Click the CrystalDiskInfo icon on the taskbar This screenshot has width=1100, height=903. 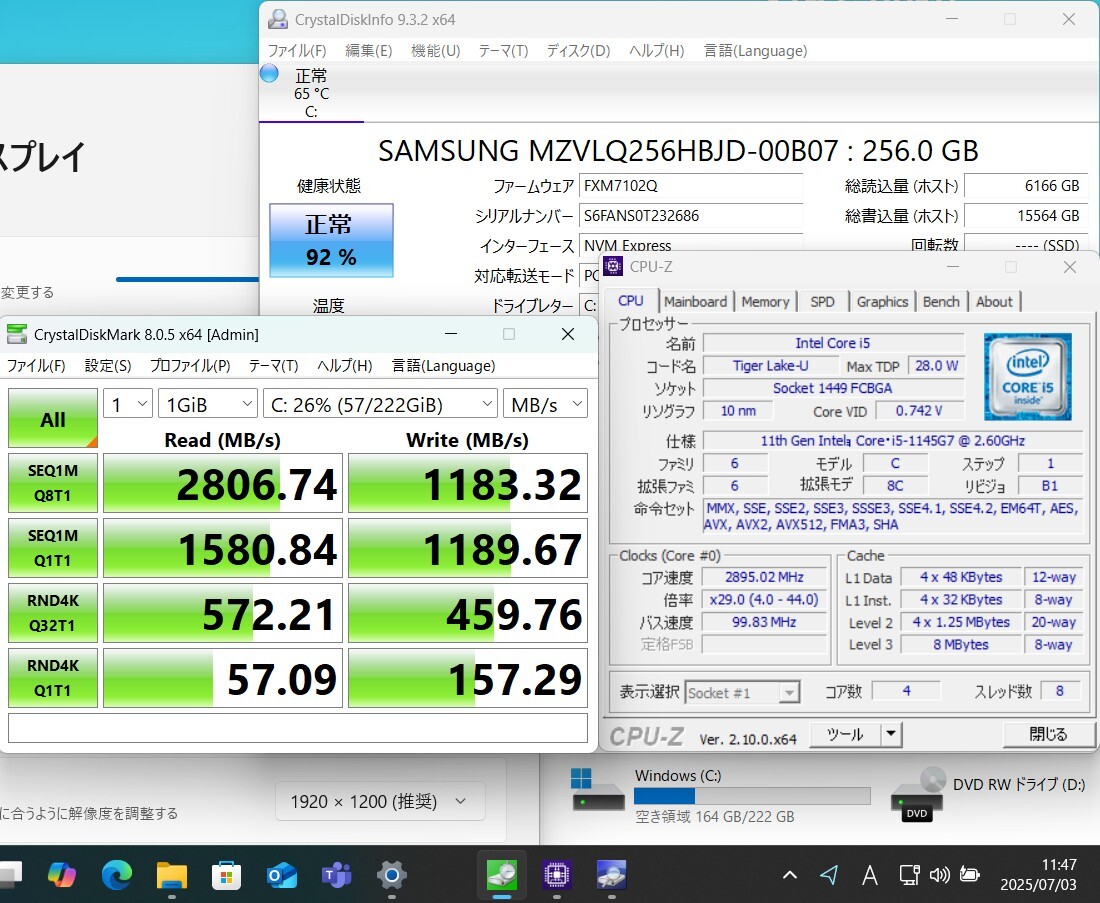tap(611, 874)
